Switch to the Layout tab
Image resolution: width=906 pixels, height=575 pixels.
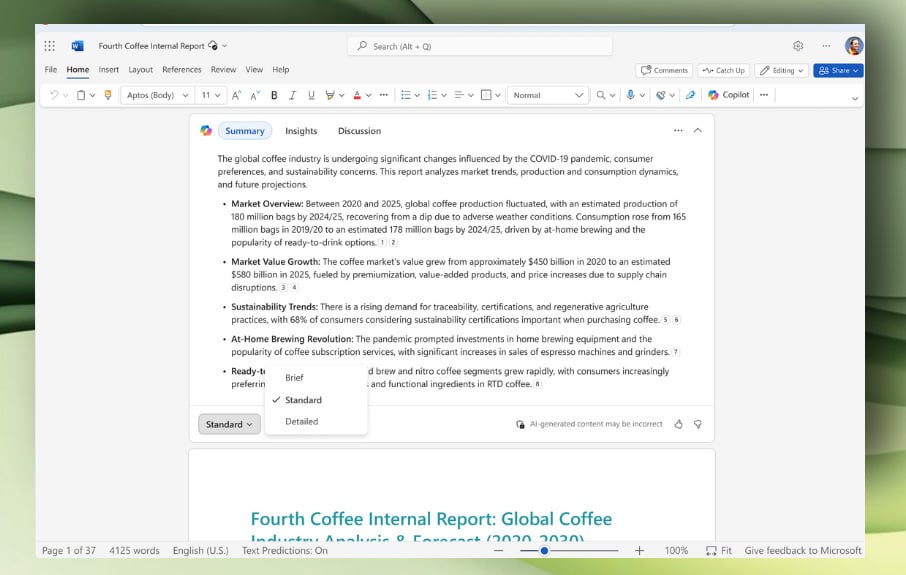(140, 69)
